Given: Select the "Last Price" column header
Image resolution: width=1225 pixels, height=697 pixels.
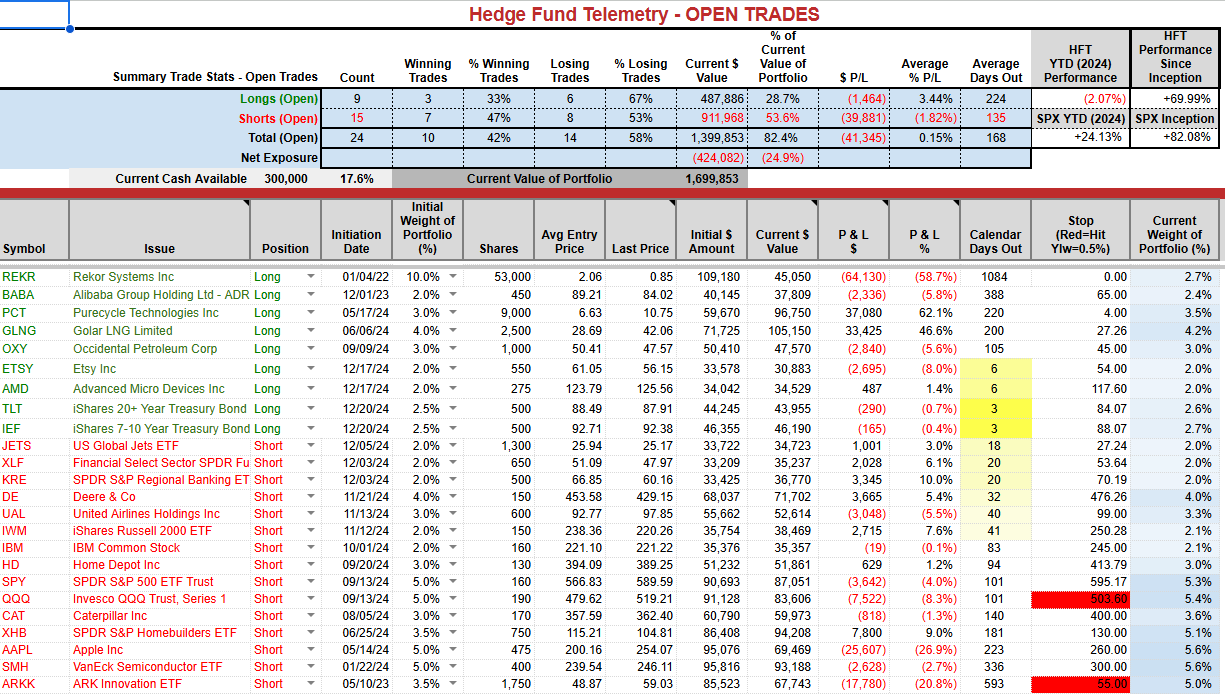Looking at the screenshot, I should (x=641, y=229).
